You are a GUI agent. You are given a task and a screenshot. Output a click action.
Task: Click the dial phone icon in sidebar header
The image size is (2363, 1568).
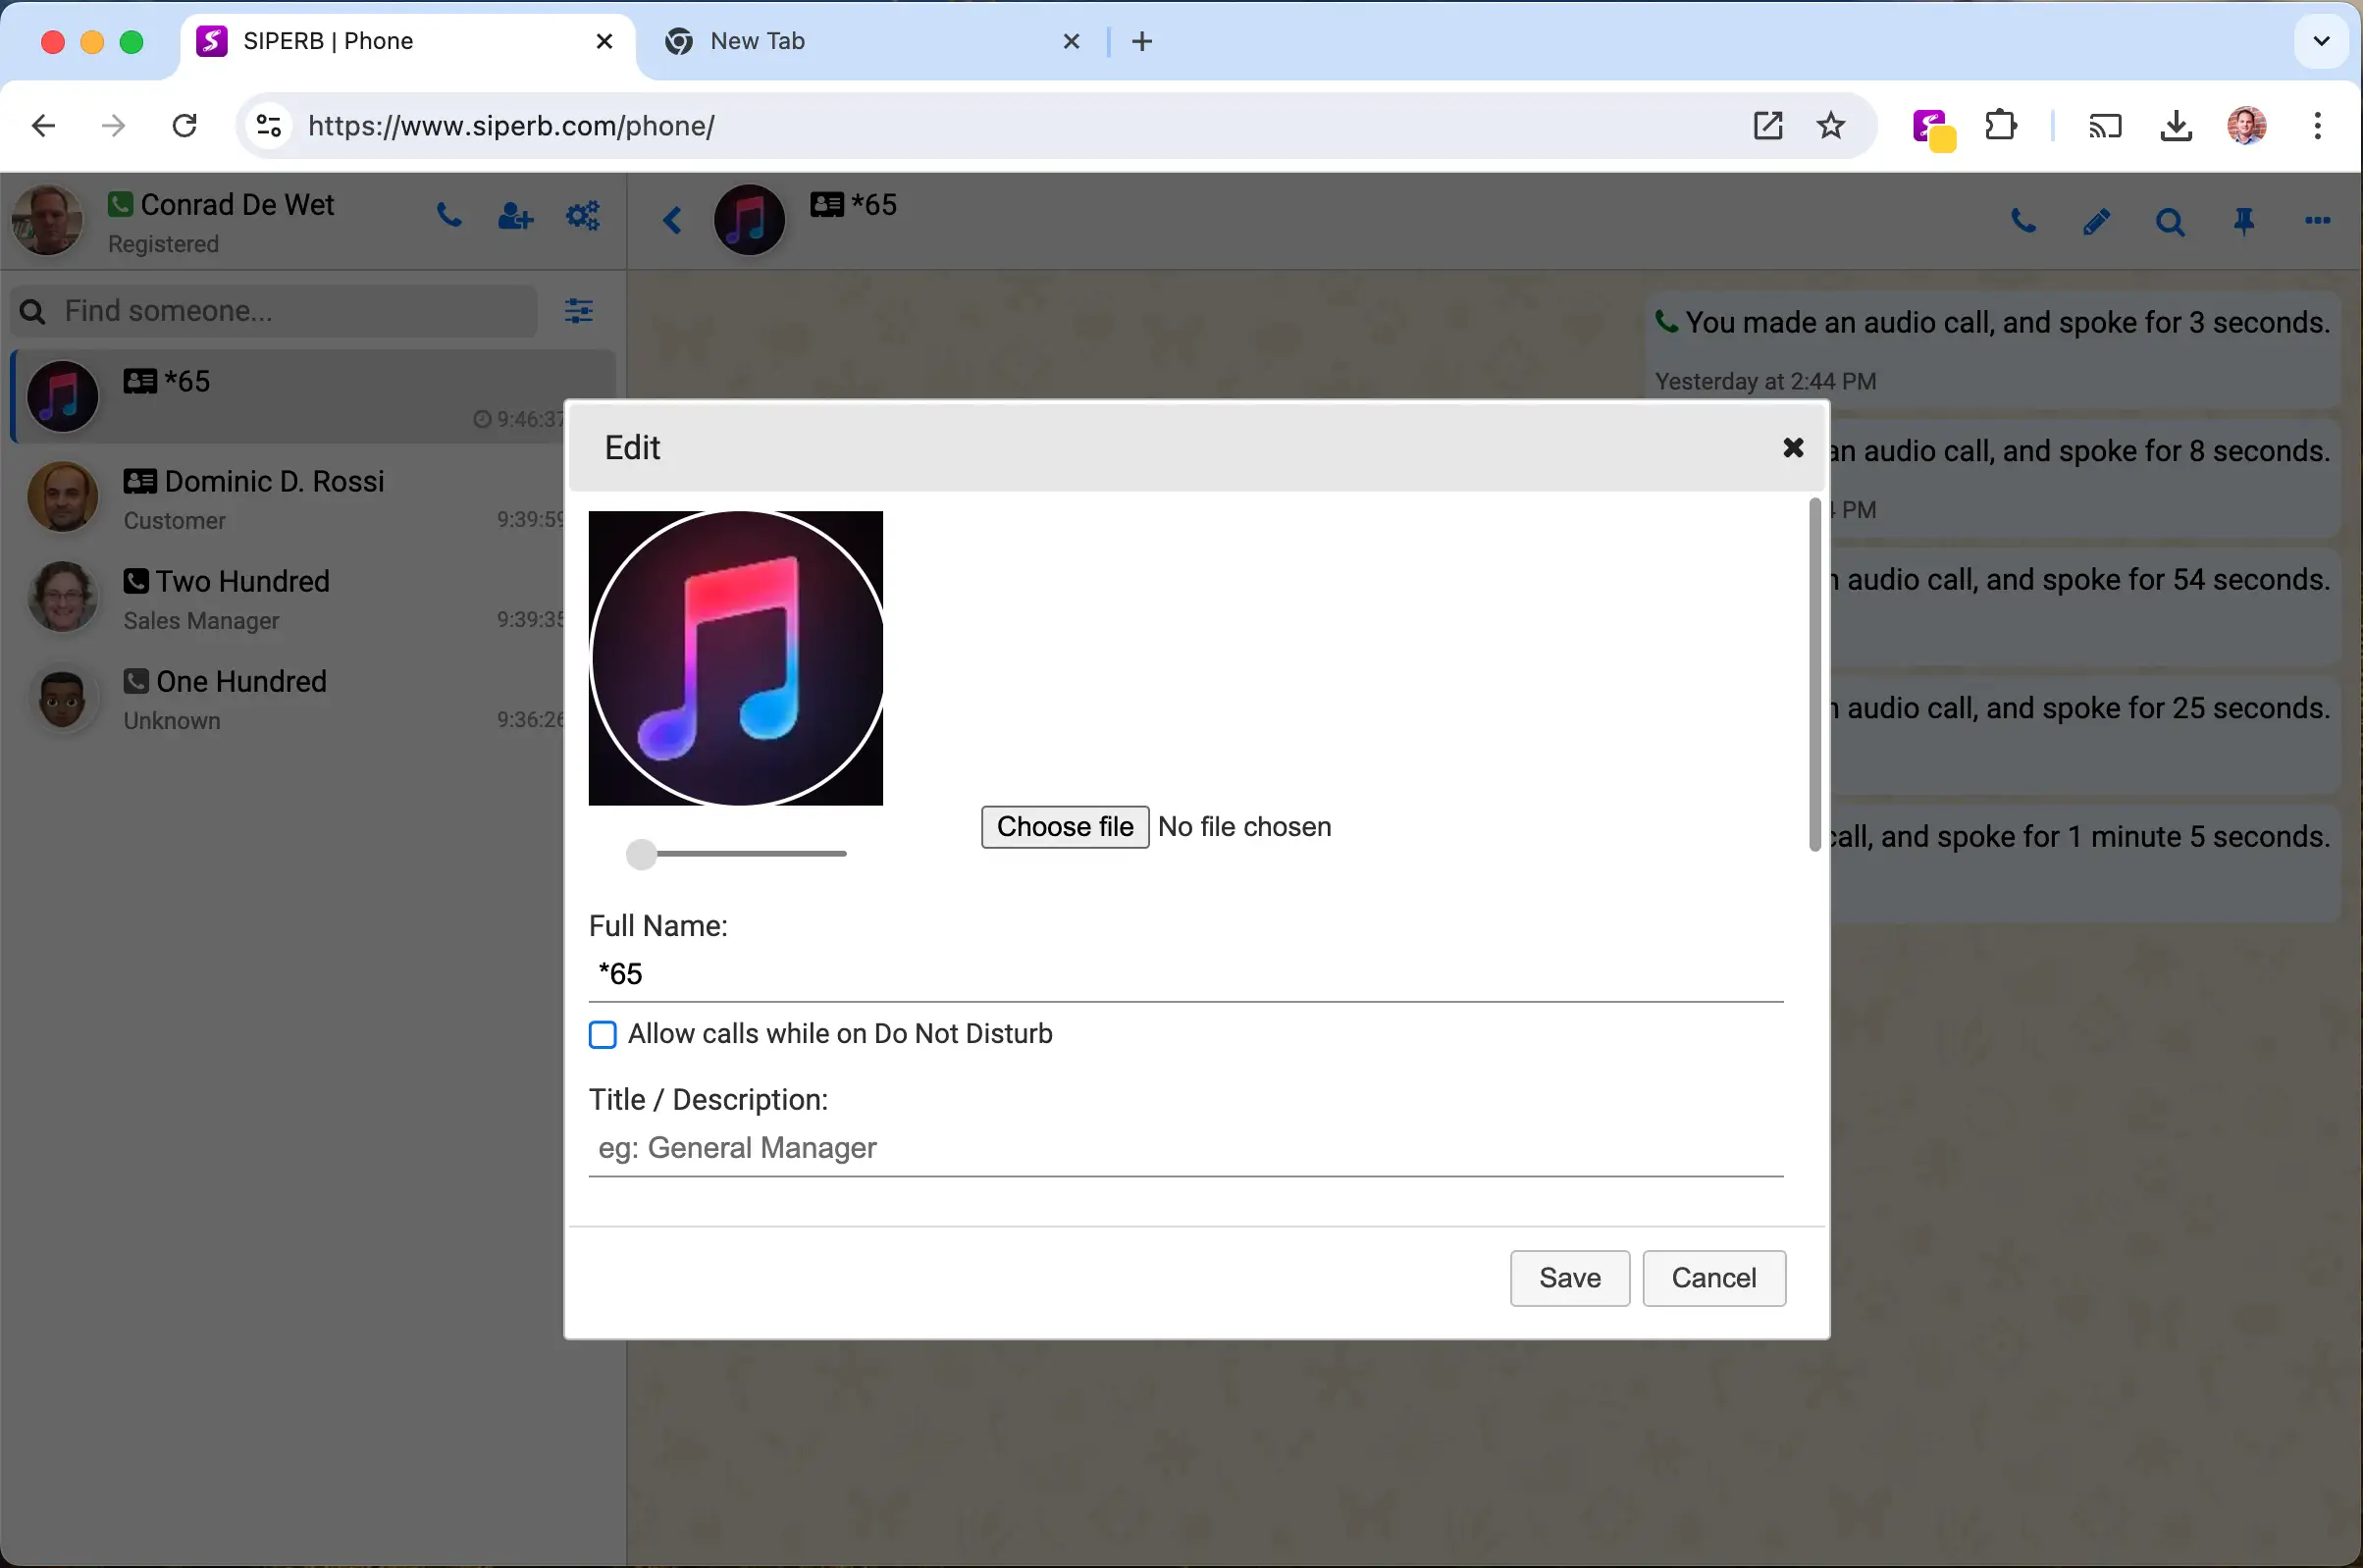click(x=449, y=216)
